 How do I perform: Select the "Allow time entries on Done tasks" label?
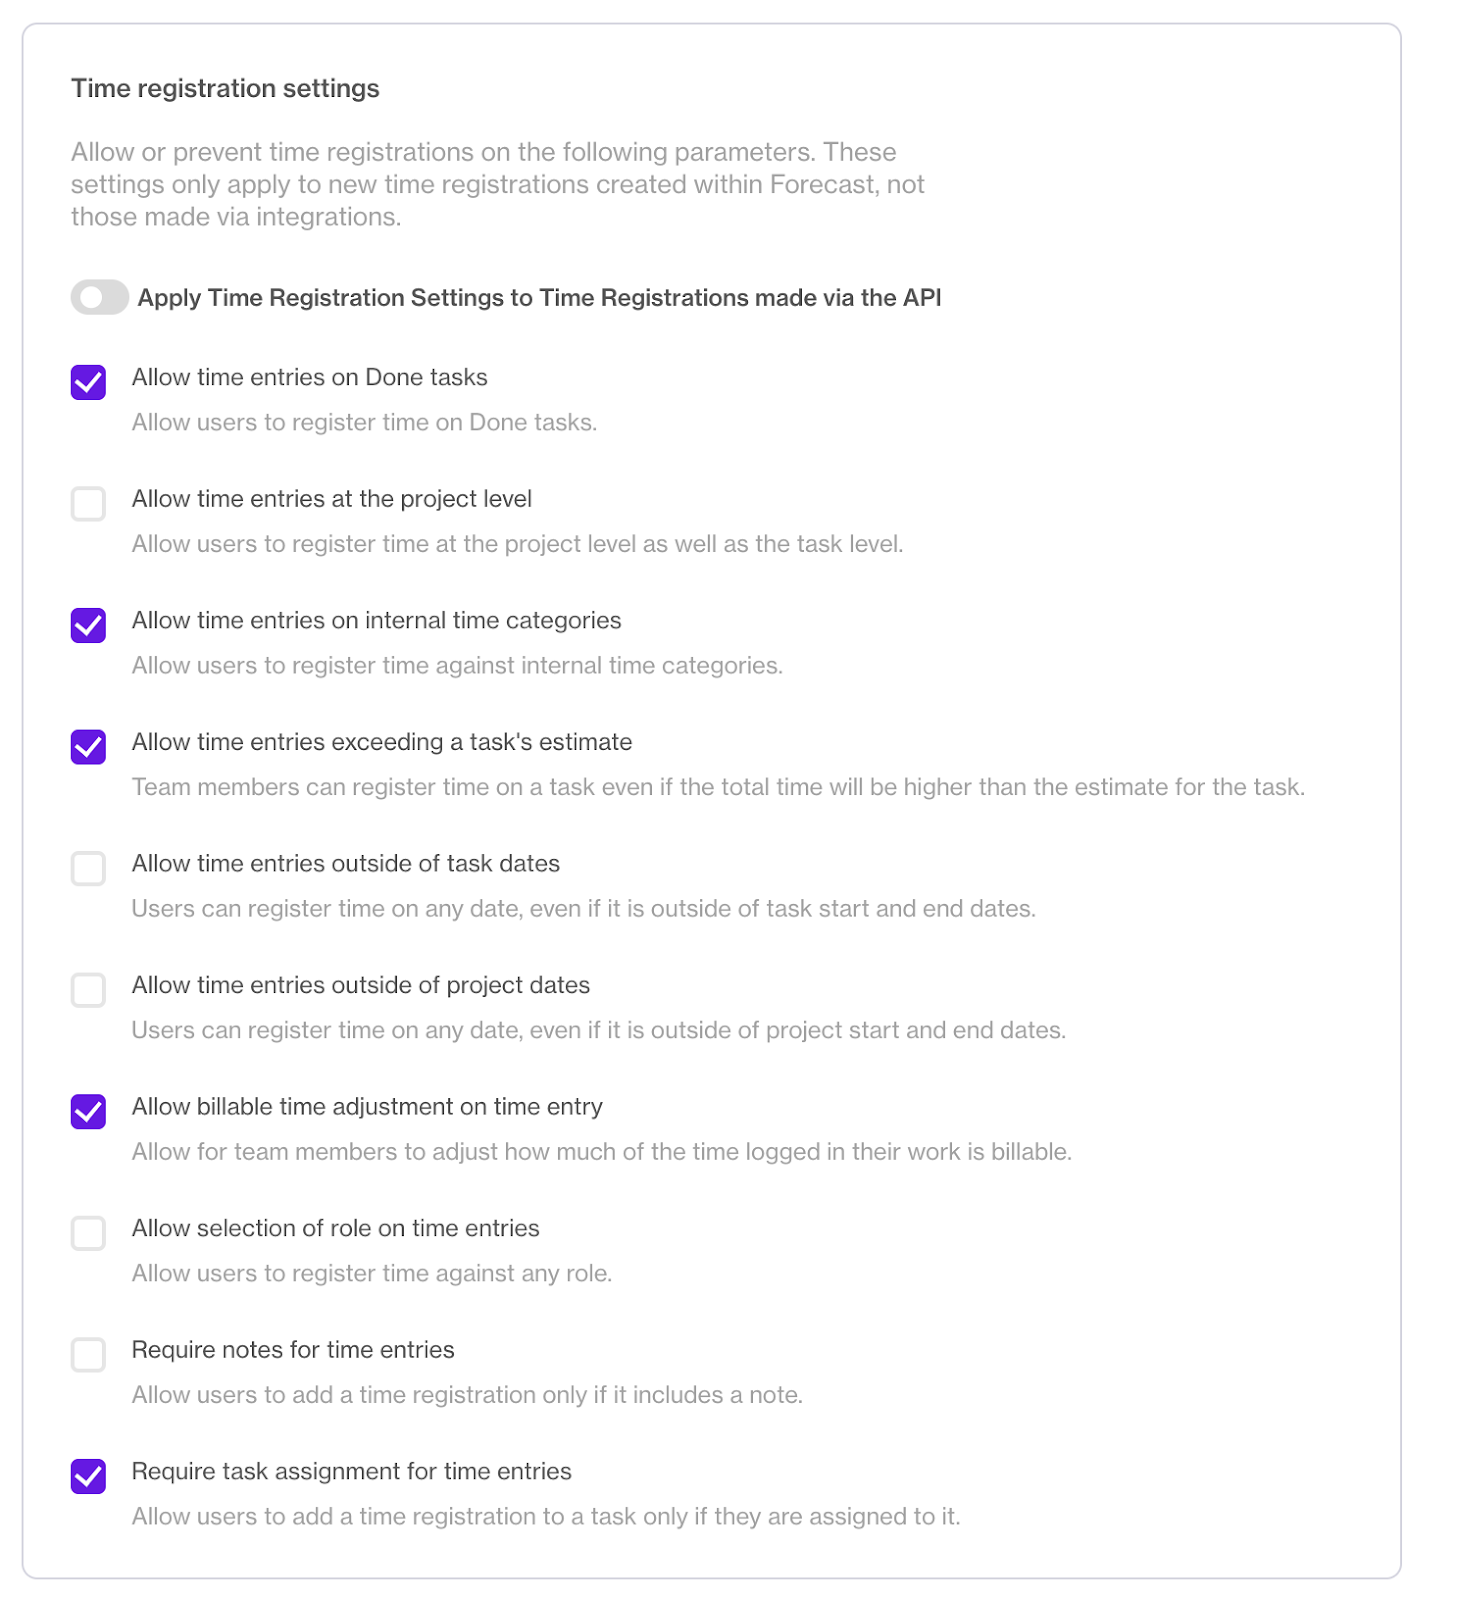pos(308,377)
